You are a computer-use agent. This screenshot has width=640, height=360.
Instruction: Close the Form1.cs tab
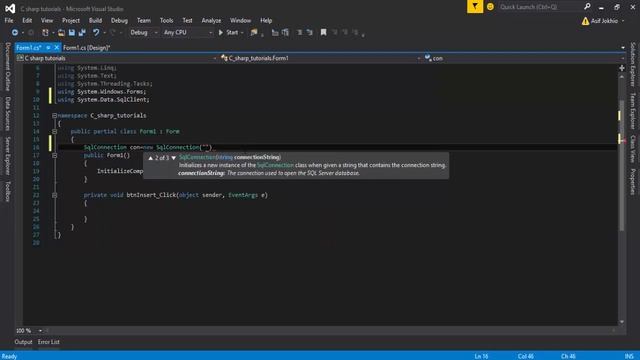pos(56,48)
